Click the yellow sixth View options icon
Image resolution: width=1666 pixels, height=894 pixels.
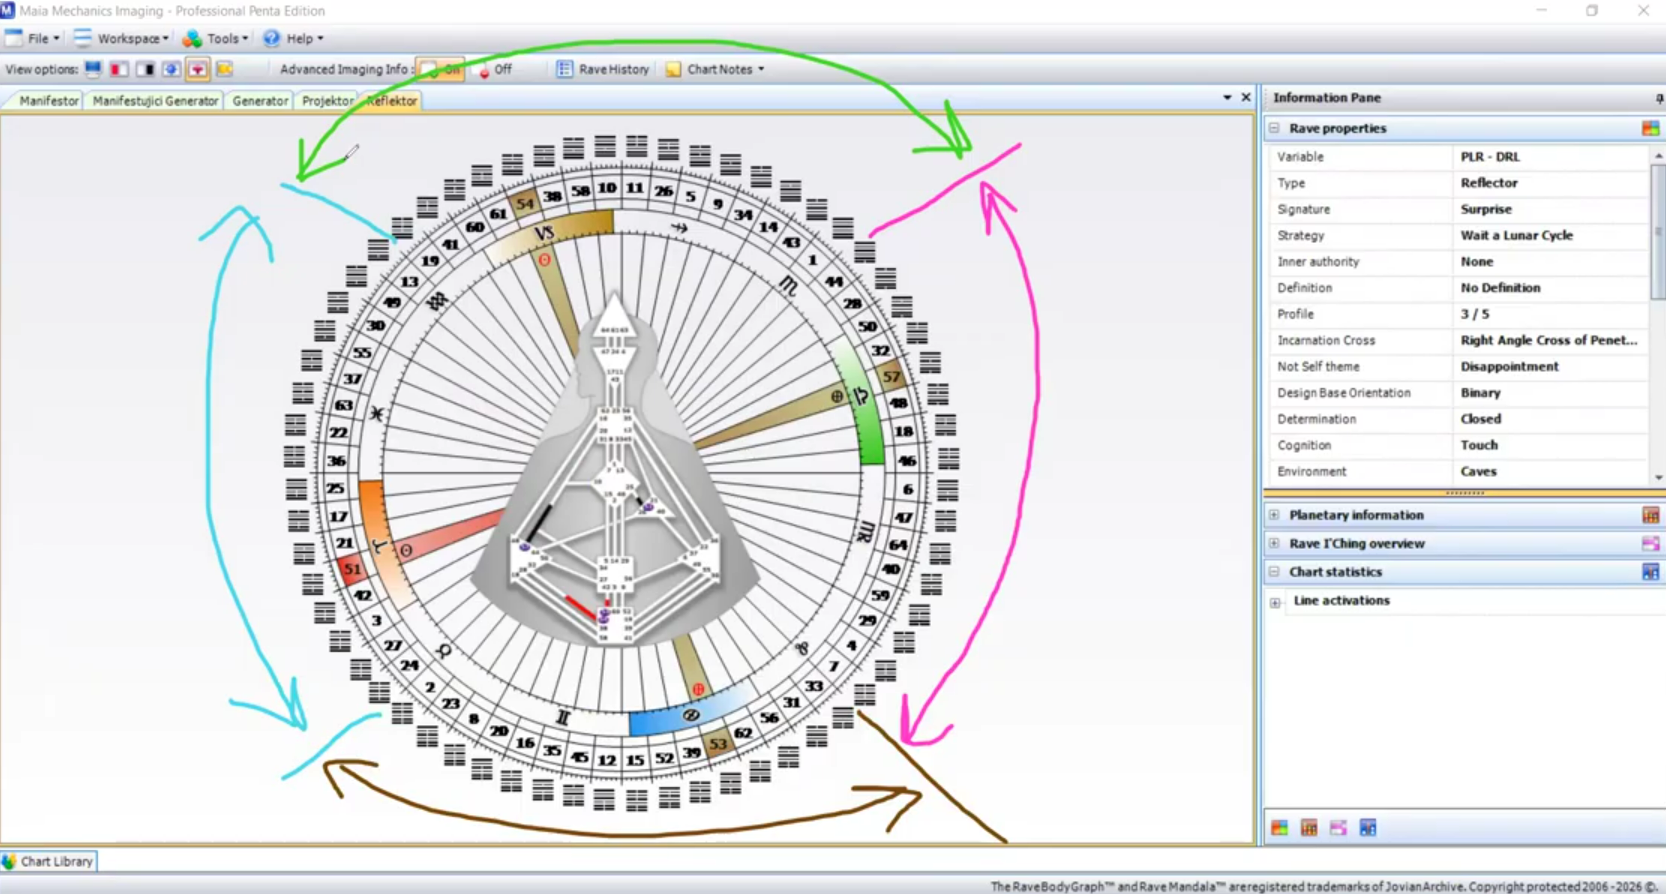click(x=224, y=69)
